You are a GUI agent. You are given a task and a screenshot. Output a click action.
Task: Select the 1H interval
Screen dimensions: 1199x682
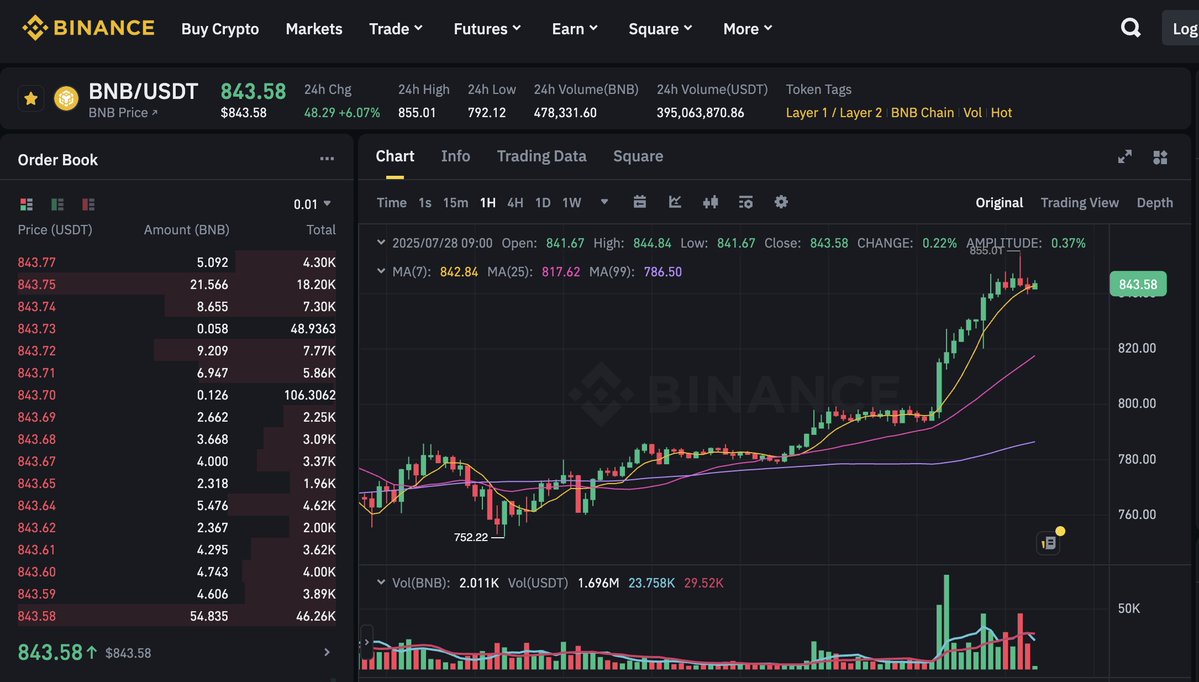(488, 203)
